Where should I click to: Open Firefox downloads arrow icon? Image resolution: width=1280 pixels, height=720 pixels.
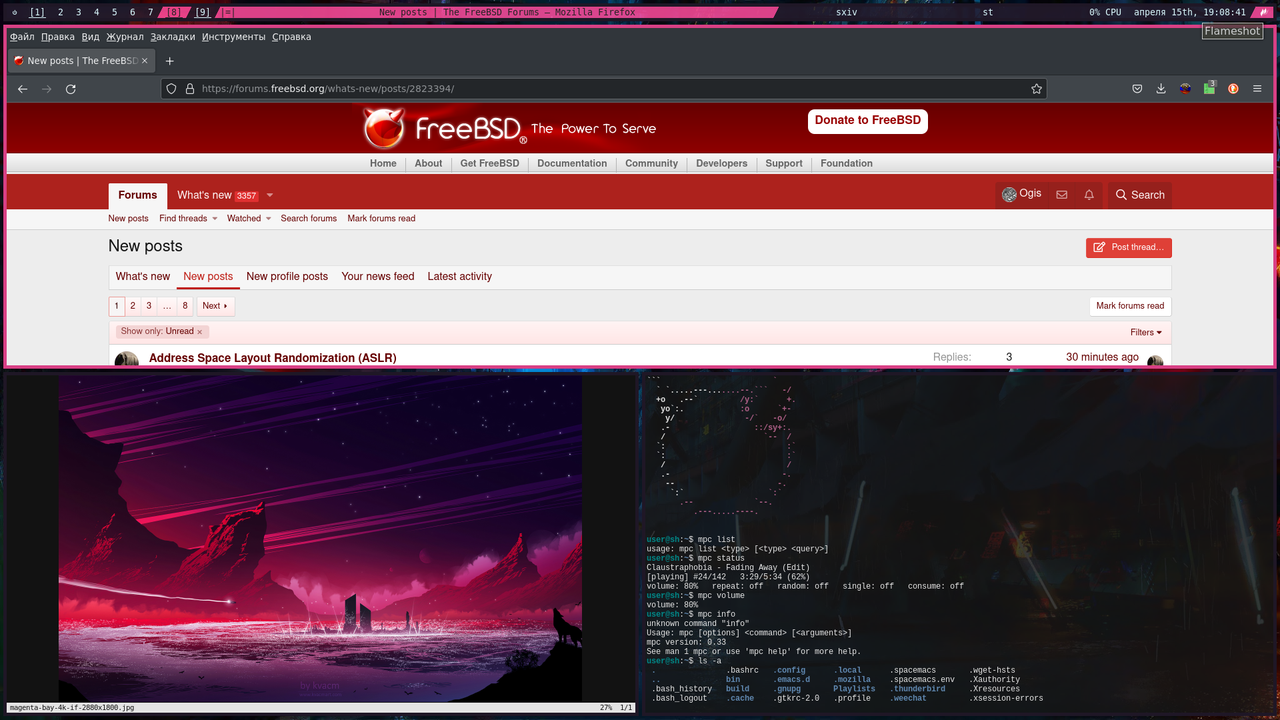(1161, 89)
